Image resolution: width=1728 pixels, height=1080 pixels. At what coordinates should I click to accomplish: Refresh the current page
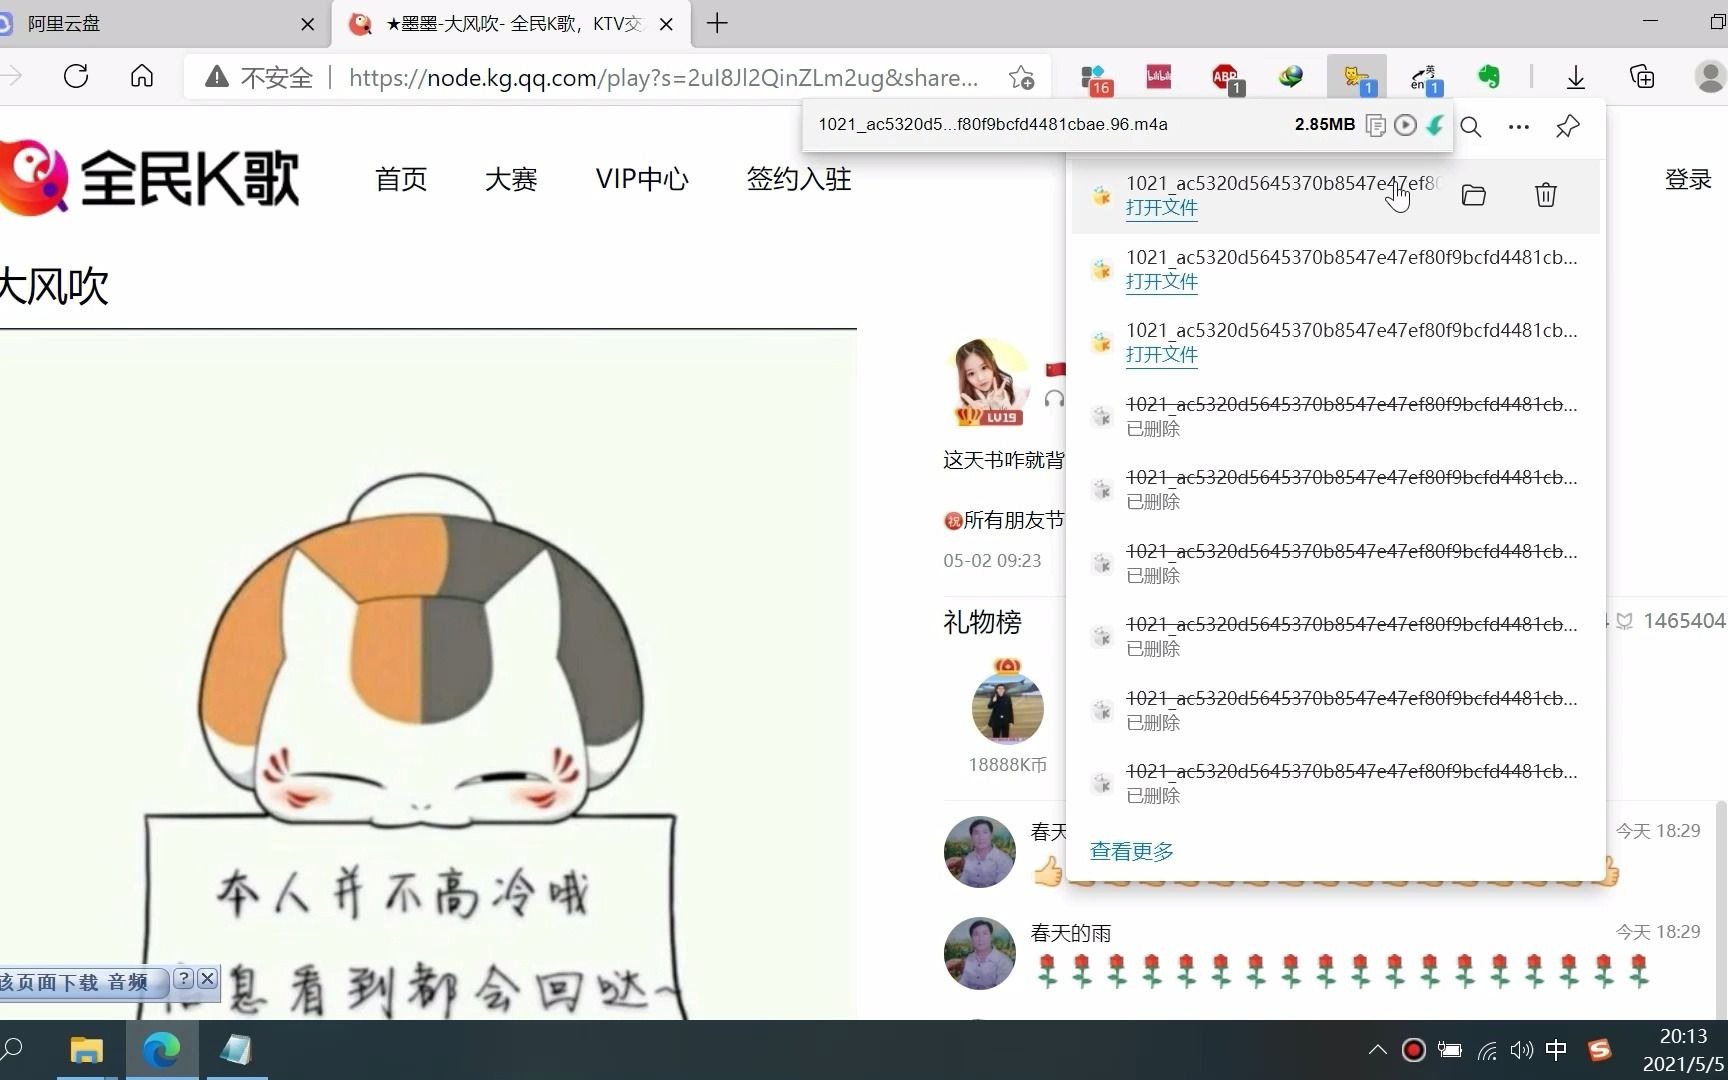(x=76, y=77)
